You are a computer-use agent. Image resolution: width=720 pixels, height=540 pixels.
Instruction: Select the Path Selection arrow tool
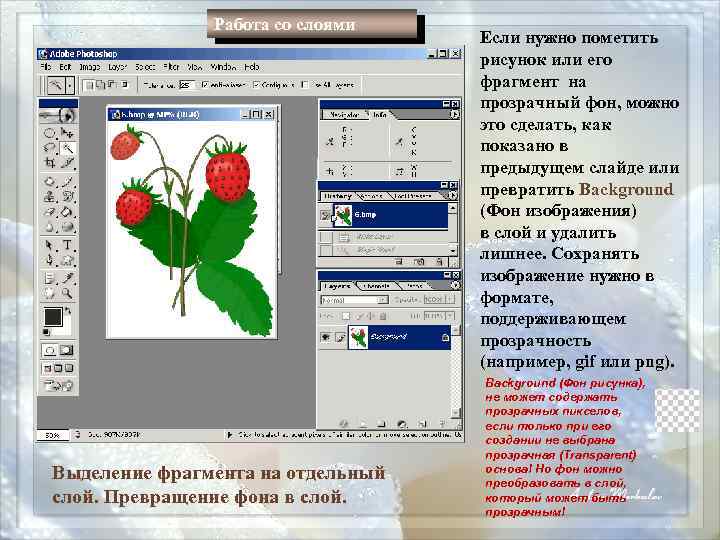click(x=49, y=245)
